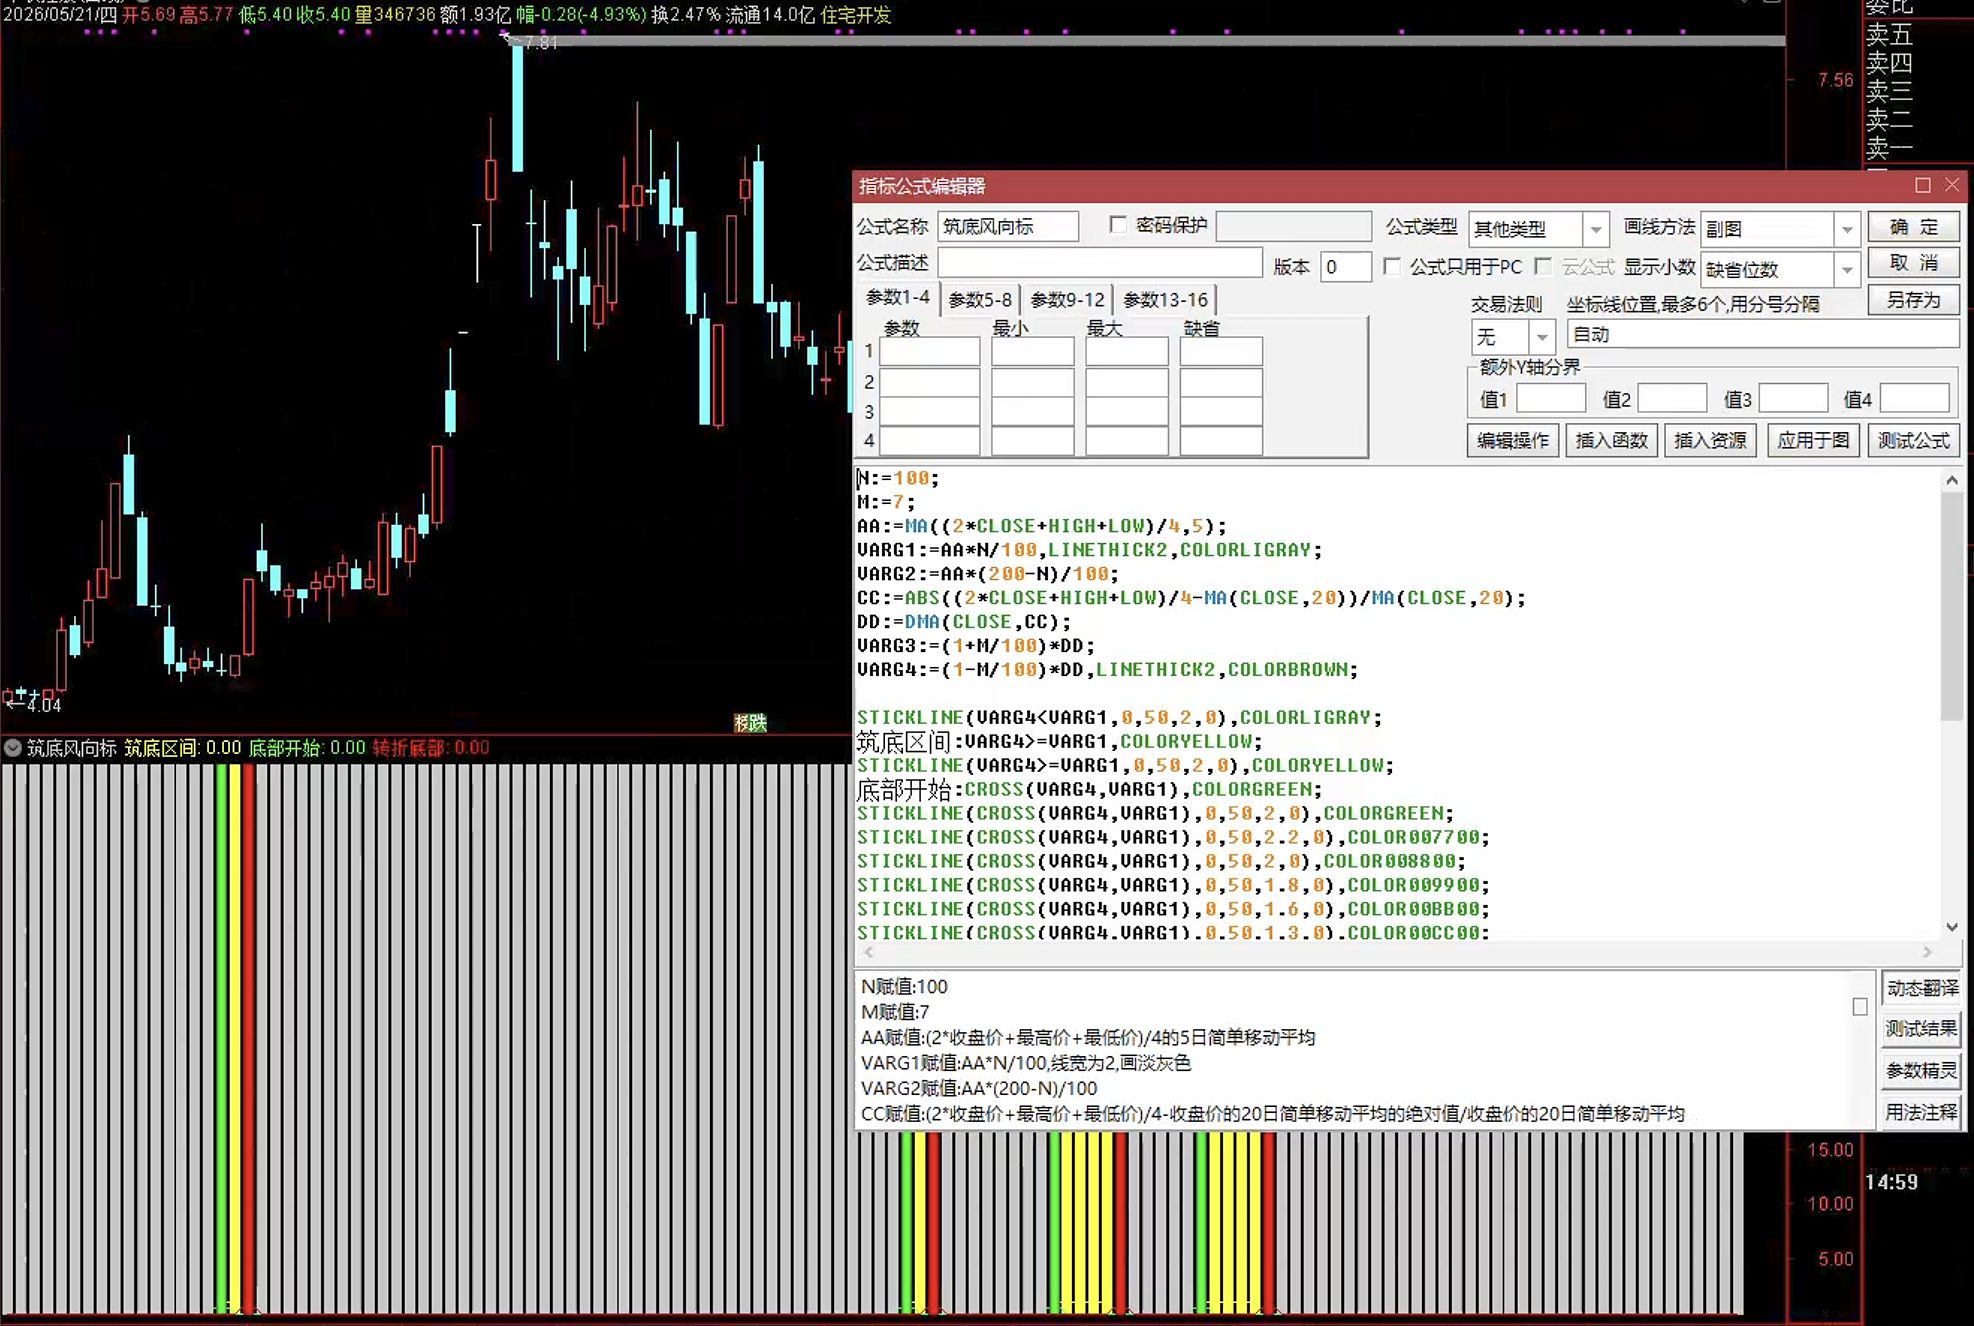Switch to 参数13-16 tab
Viewport: 1974px width, 1326px height.
(1165, 299)
